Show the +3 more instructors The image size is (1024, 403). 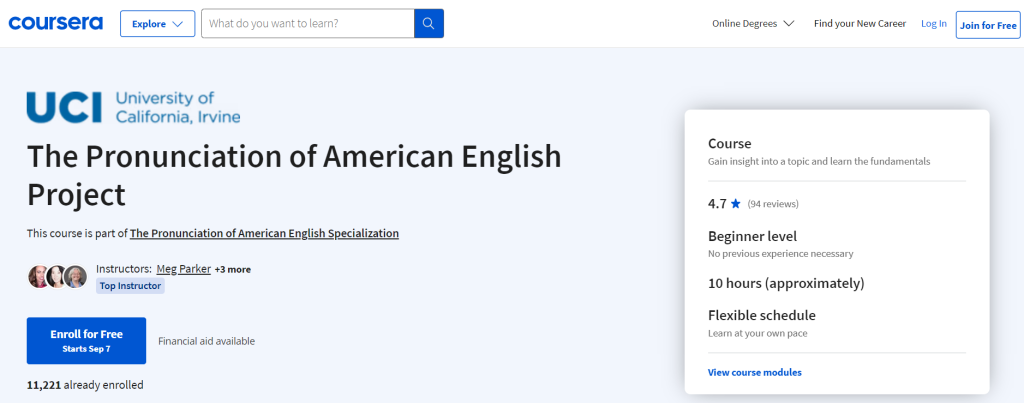point(232,269)
